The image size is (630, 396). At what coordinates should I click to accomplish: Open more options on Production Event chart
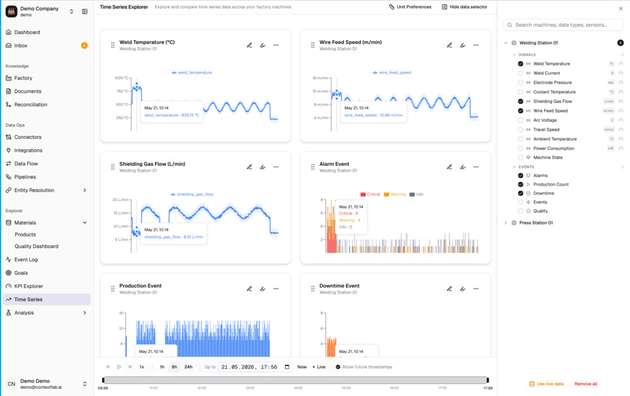click(x=276, y=288)
